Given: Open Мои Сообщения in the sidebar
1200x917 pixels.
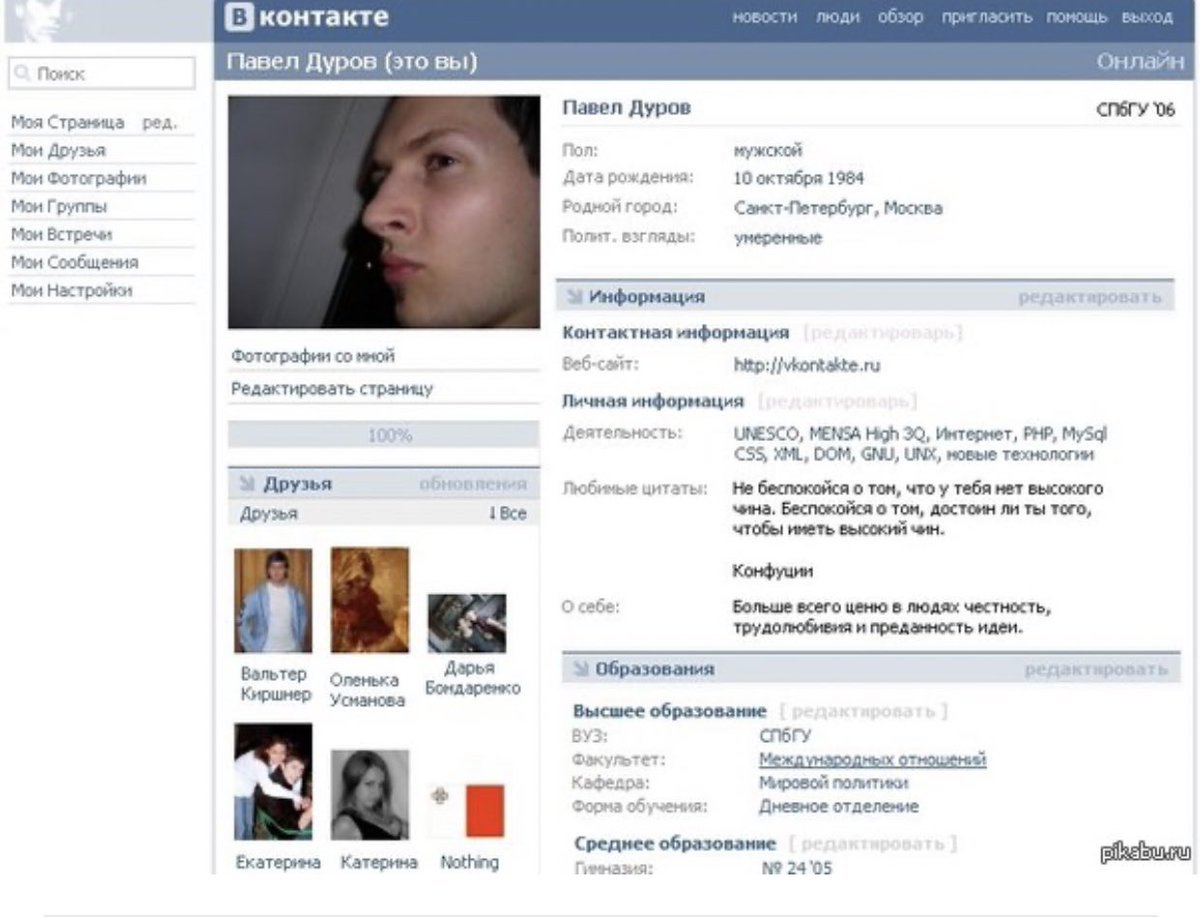Looking at the screenshot, I should tap(74, 262).
